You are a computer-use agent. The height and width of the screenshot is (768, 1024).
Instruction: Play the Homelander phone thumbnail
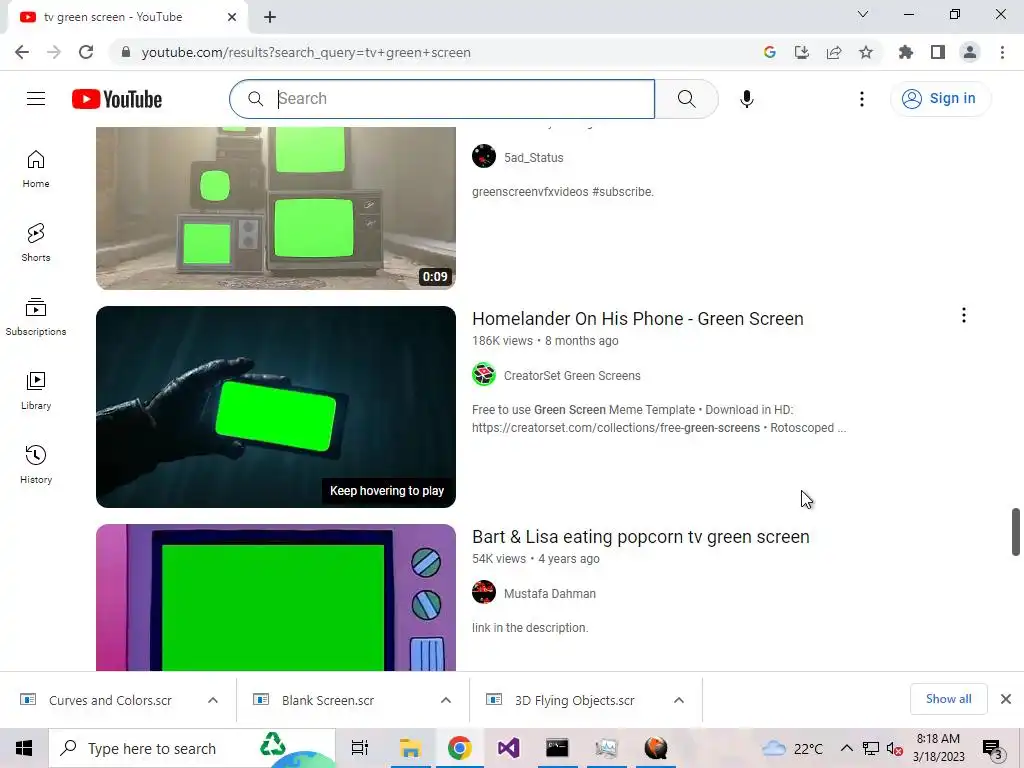276,407
